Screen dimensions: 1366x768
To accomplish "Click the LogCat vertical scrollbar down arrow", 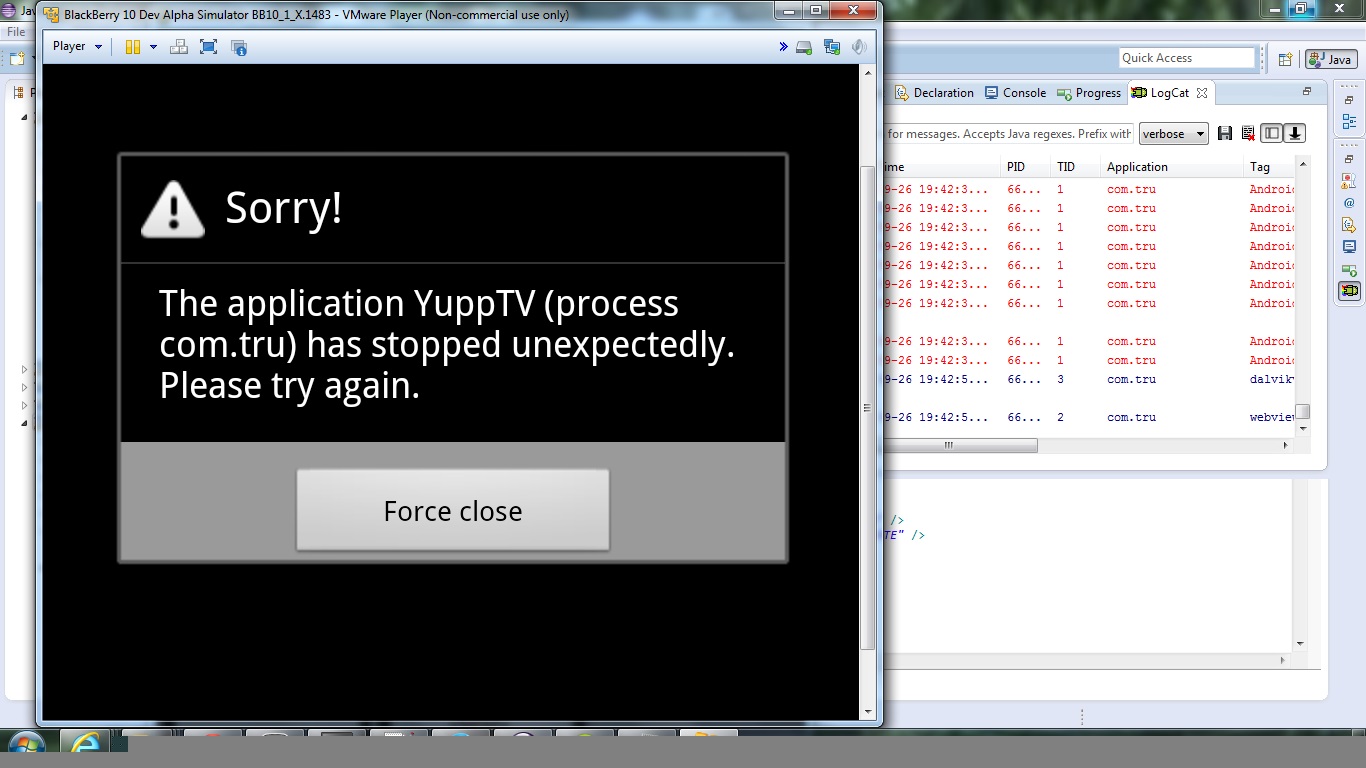I will click(x=1303, y=428).
